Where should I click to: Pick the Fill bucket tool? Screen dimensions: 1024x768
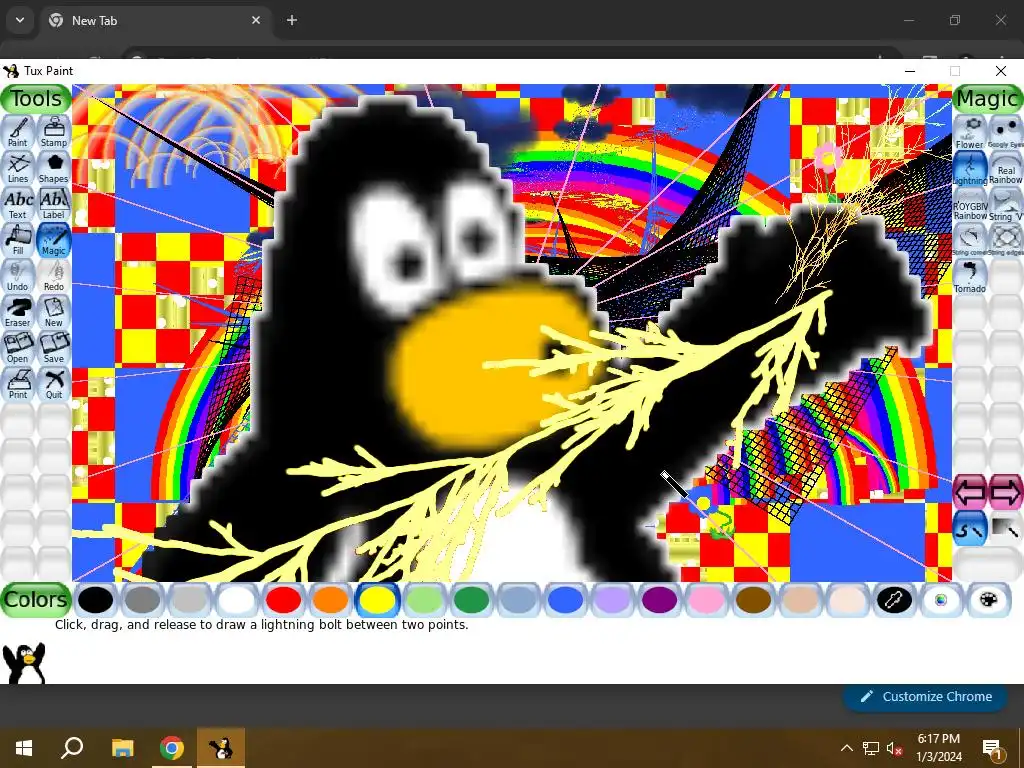[18, 240]
